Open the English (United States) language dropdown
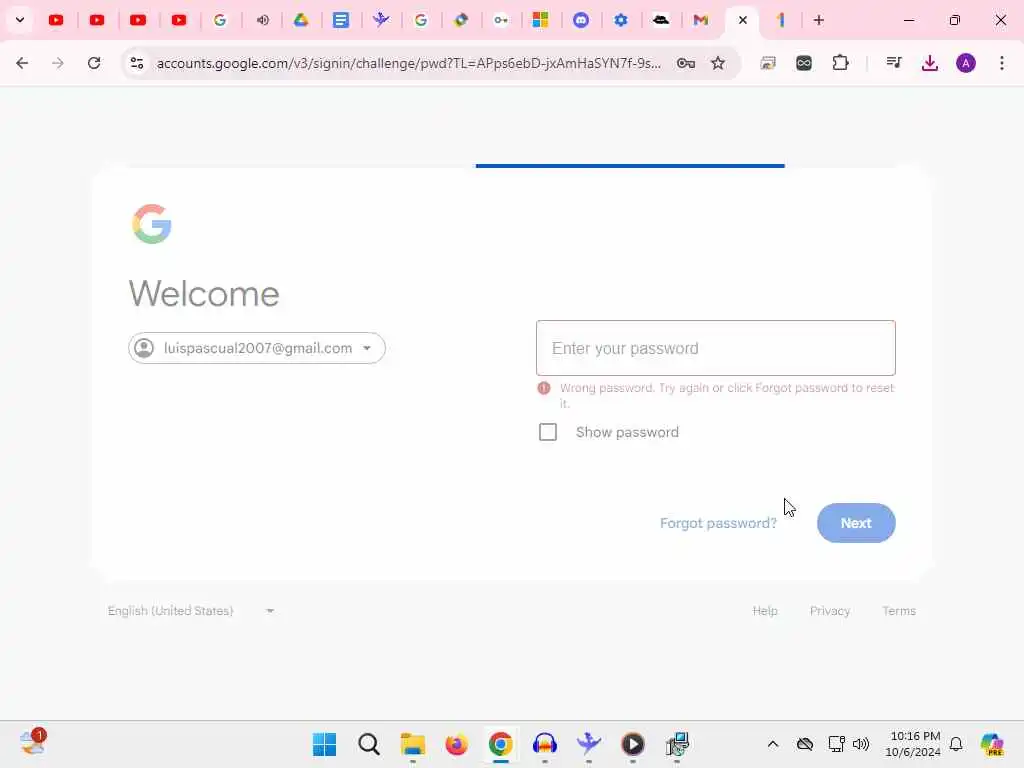Viewport: 1024px width, 768px height. tap(191, 611)
